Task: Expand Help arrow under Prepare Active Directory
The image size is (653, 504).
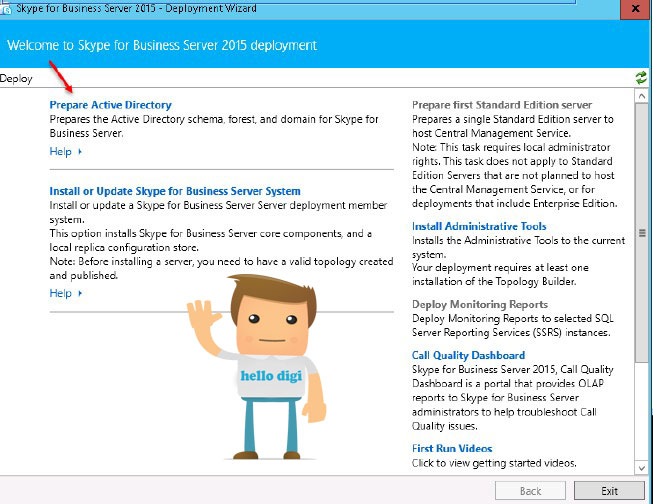Action: (80, 152)
